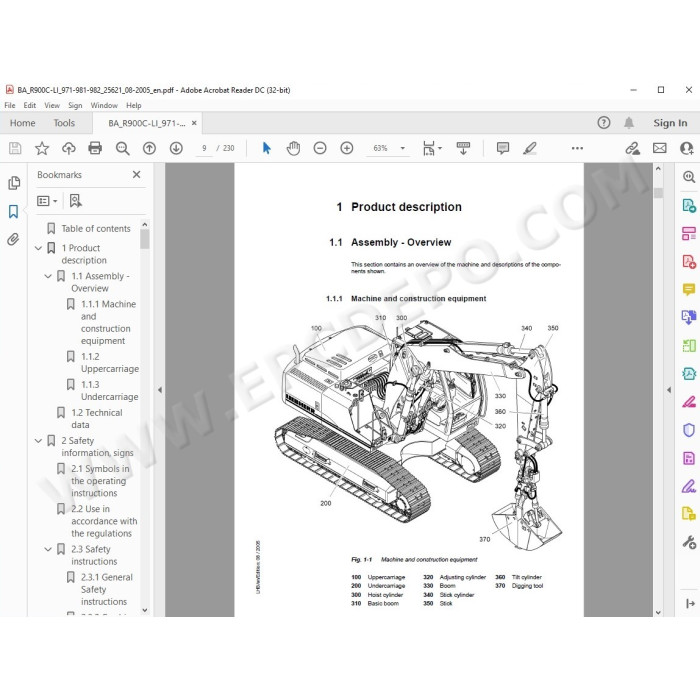Viewport: 700px width, 700px height.
Task: Collapse the left navigation pane arrow
Action: point(160,390)
